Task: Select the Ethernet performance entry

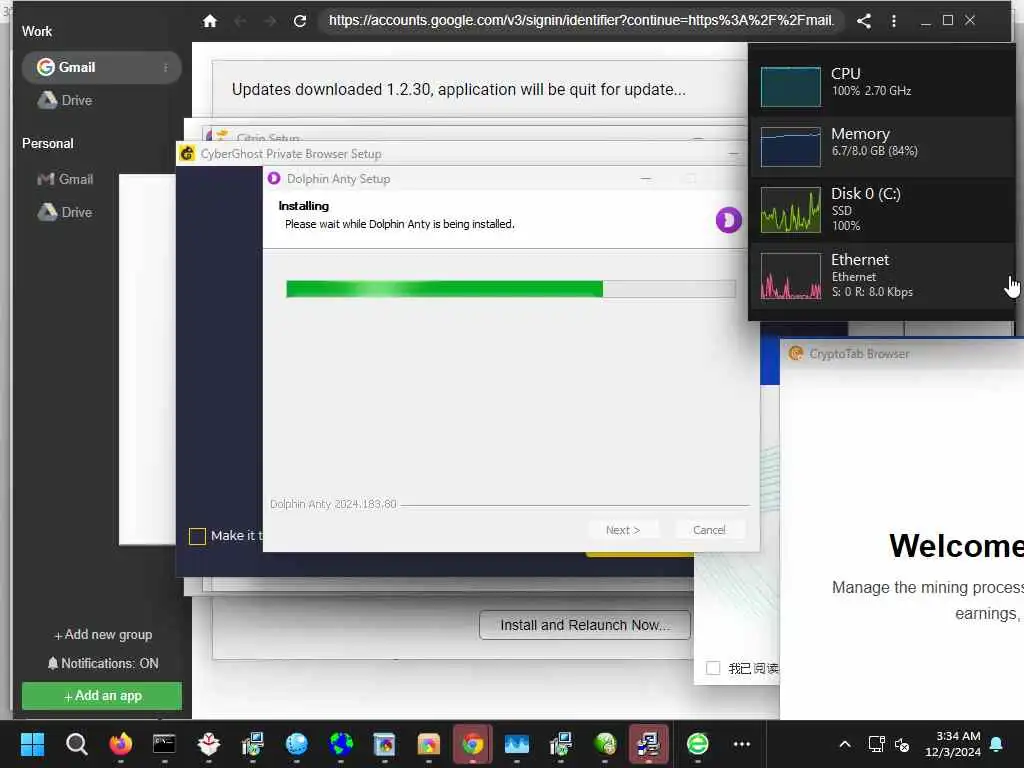Action: 882,276
